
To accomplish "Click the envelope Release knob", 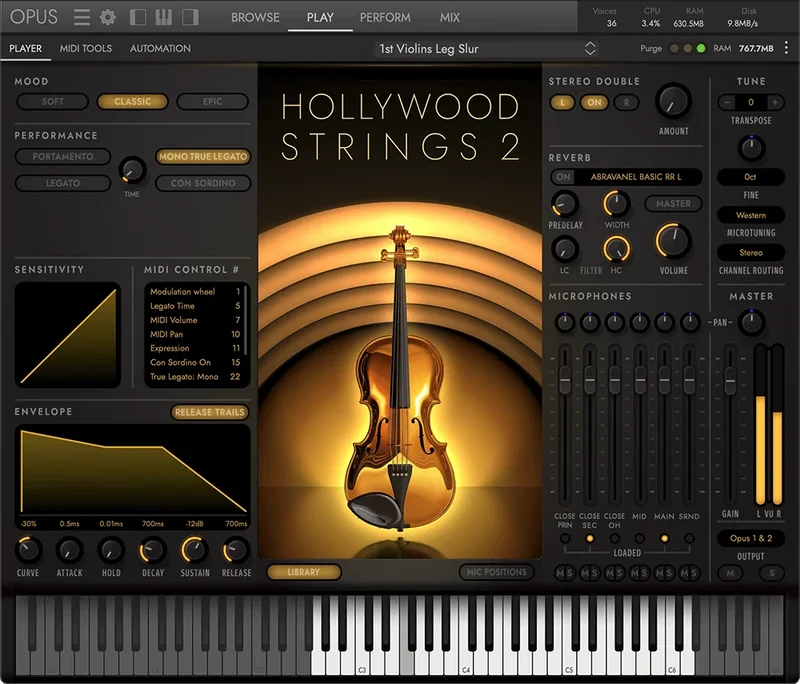I will coord(236,550).
